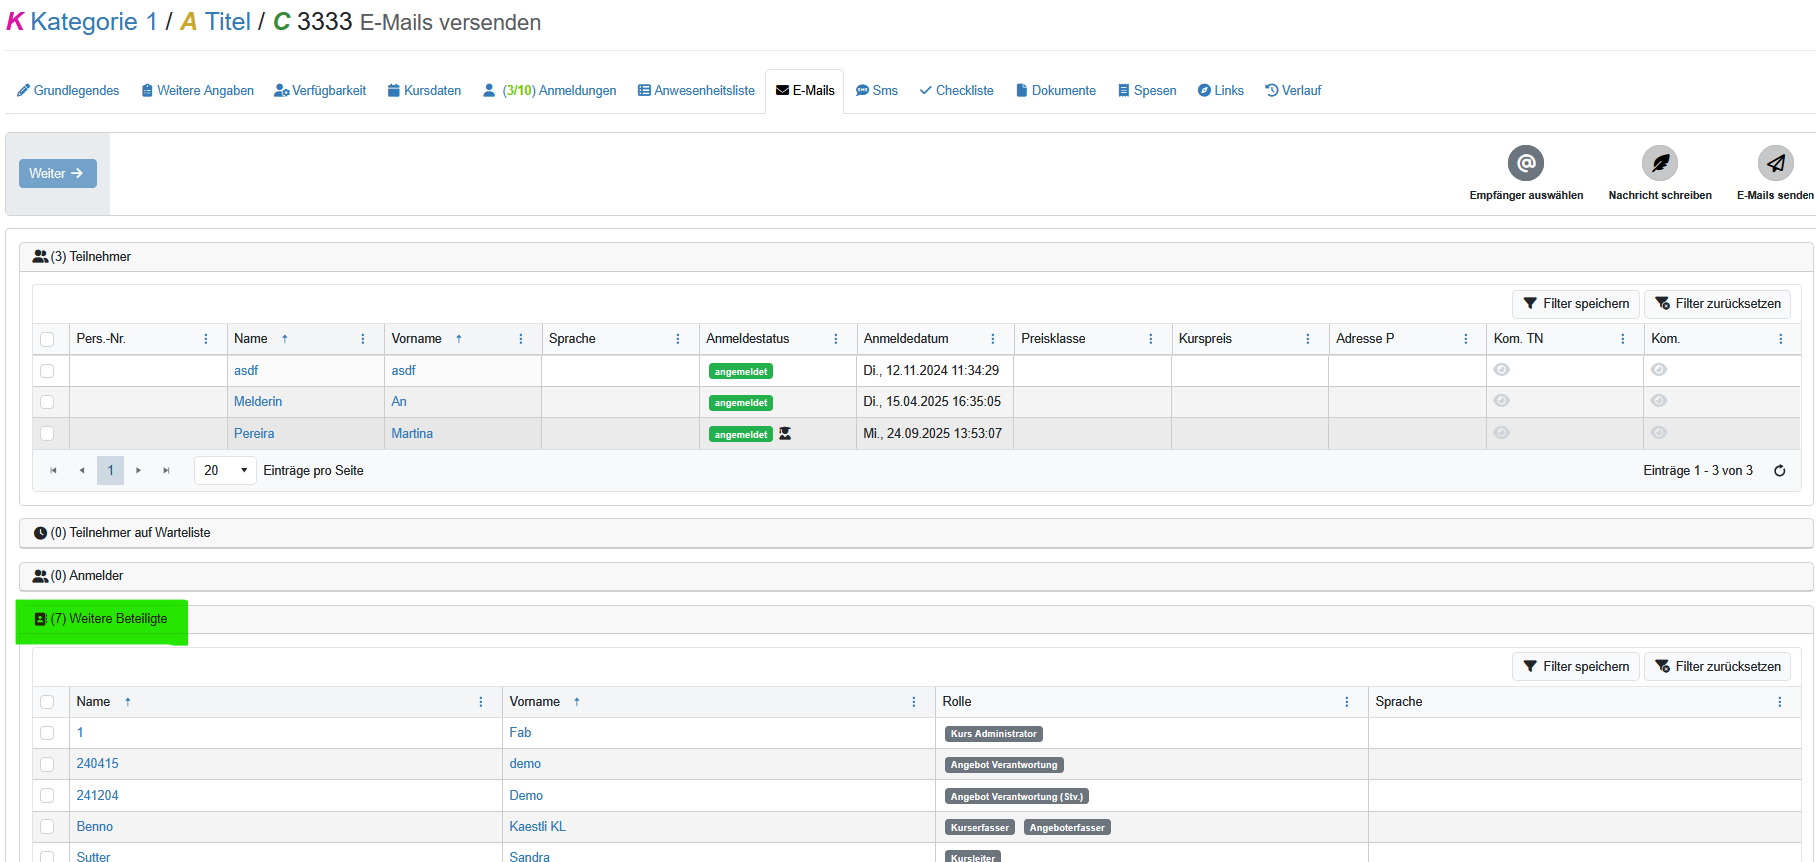The height and width of the screenshot is (862, 1816).
Task: Open participant link Pereira
Action: pos(254,434)
